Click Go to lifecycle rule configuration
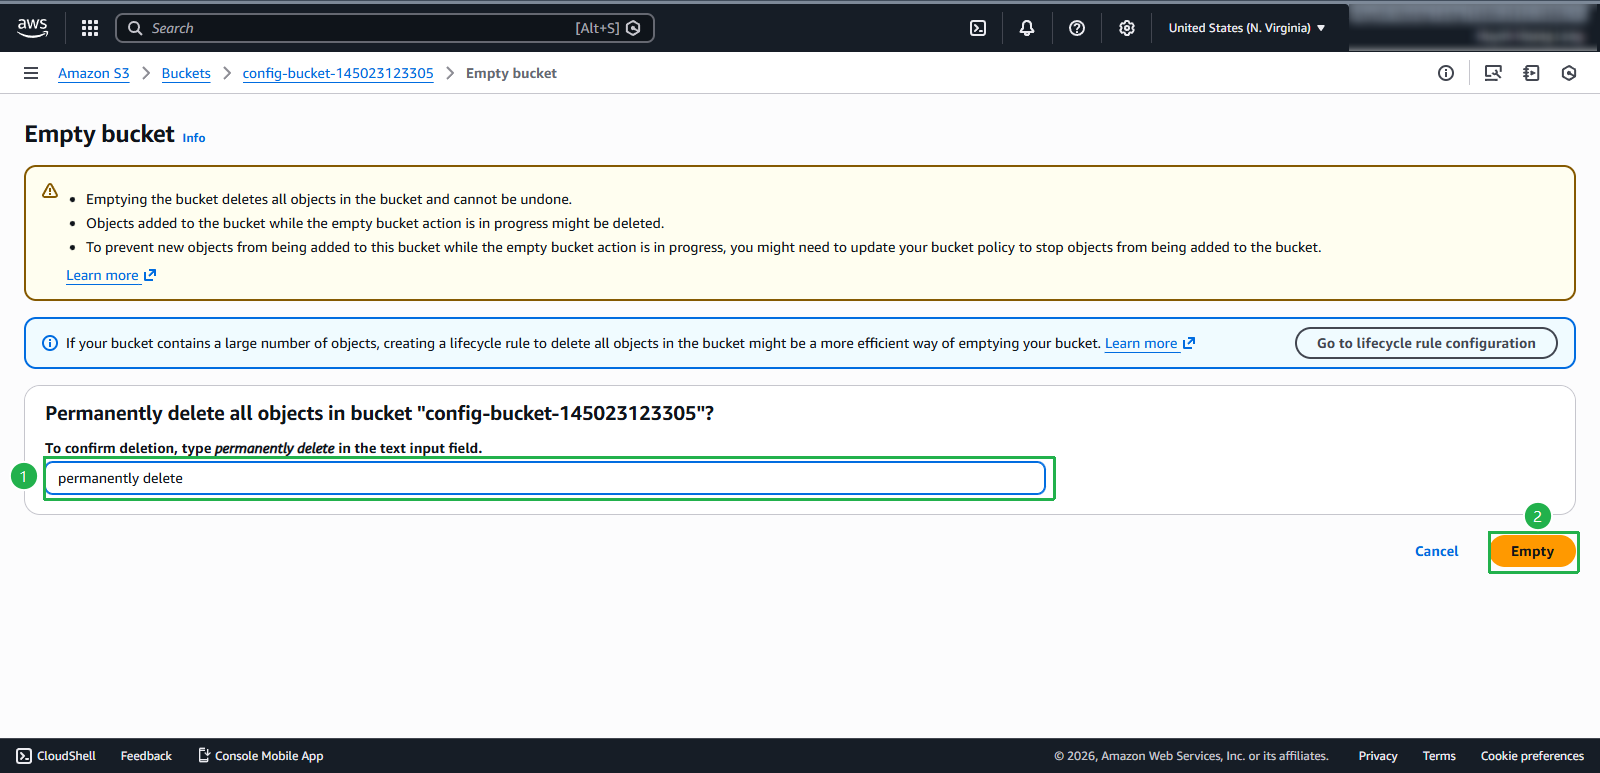 (1426, 343)
